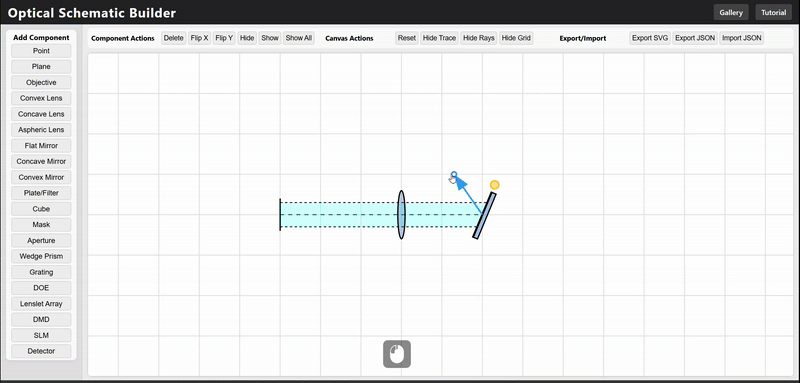Add an SLM component

[41, 336]
